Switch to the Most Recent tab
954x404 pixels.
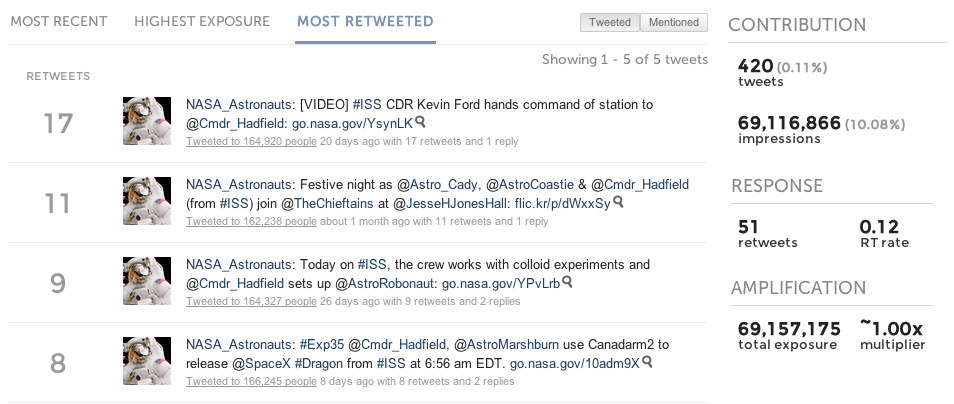(60, 21)
